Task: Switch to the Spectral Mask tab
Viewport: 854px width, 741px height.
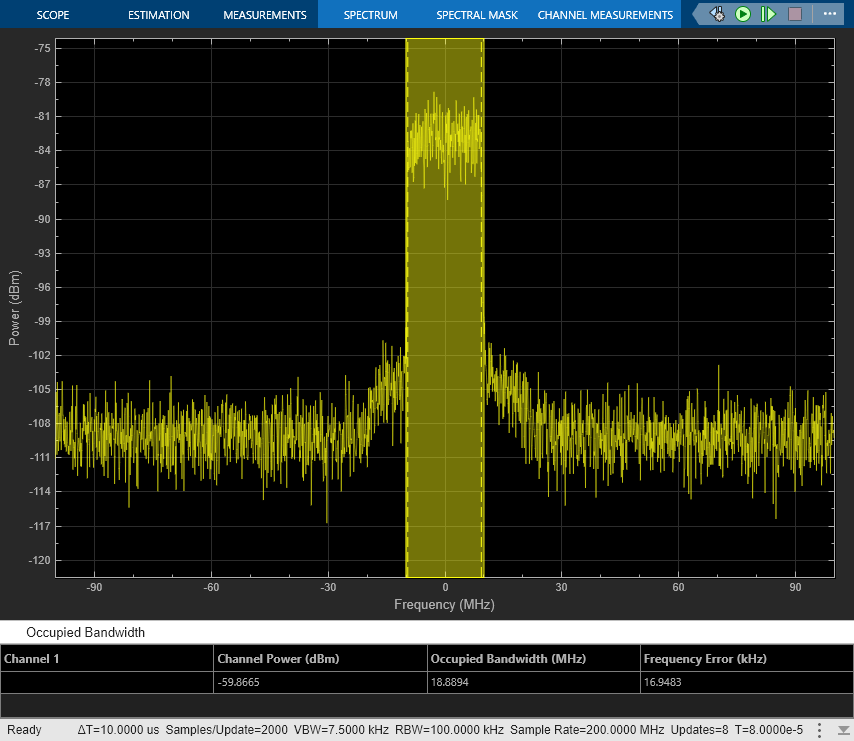Action: click(x=476, y=15)
